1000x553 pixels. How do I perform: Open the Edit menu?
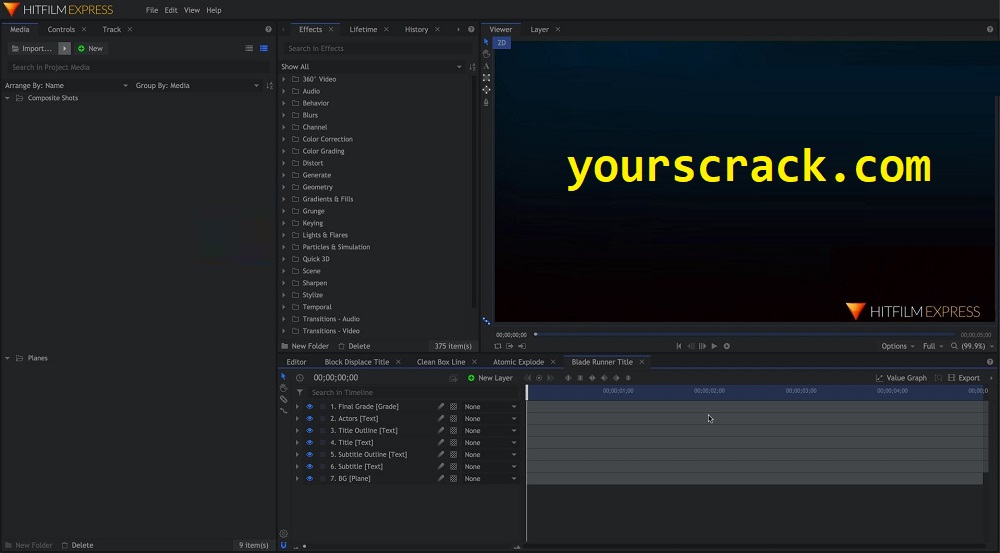click(x=171, y=10)
